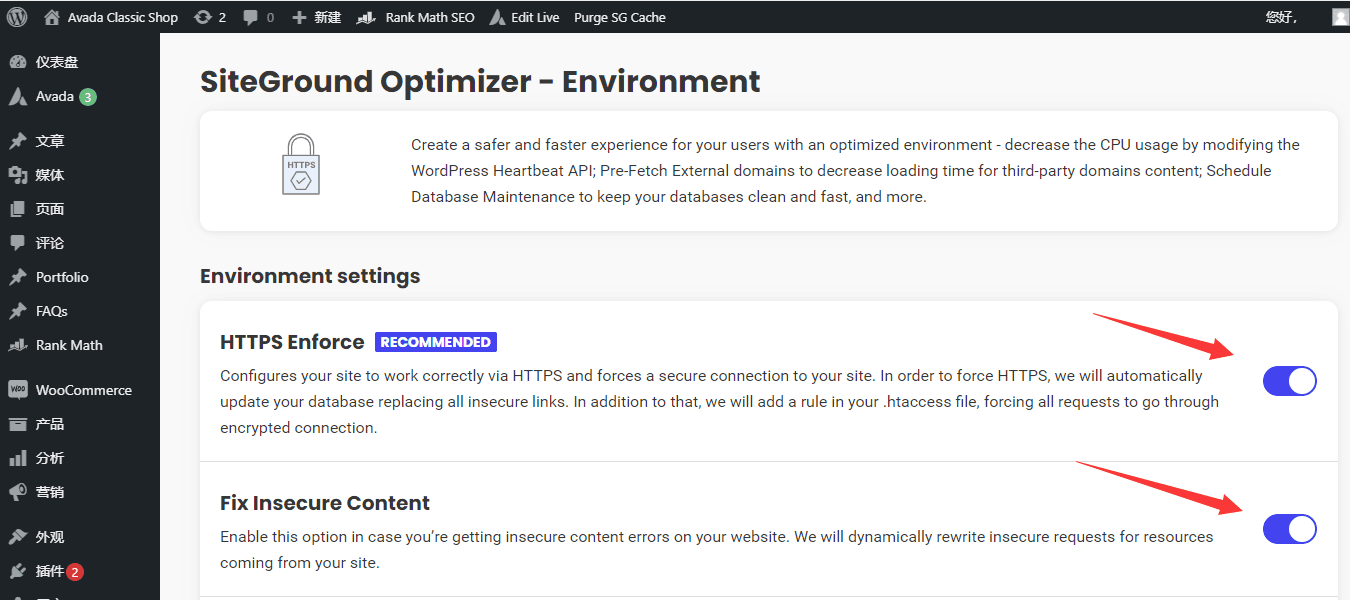
Task: Turn off Fix Insecure Content switch
Action: click(x=1289, y=529)
